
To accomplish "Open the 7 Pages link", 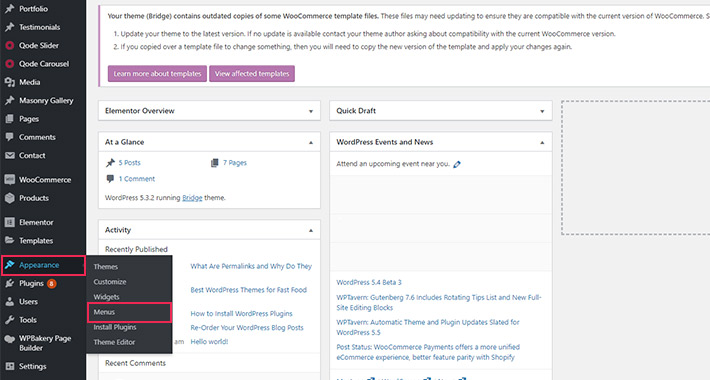I will click(x=235, y=163).
